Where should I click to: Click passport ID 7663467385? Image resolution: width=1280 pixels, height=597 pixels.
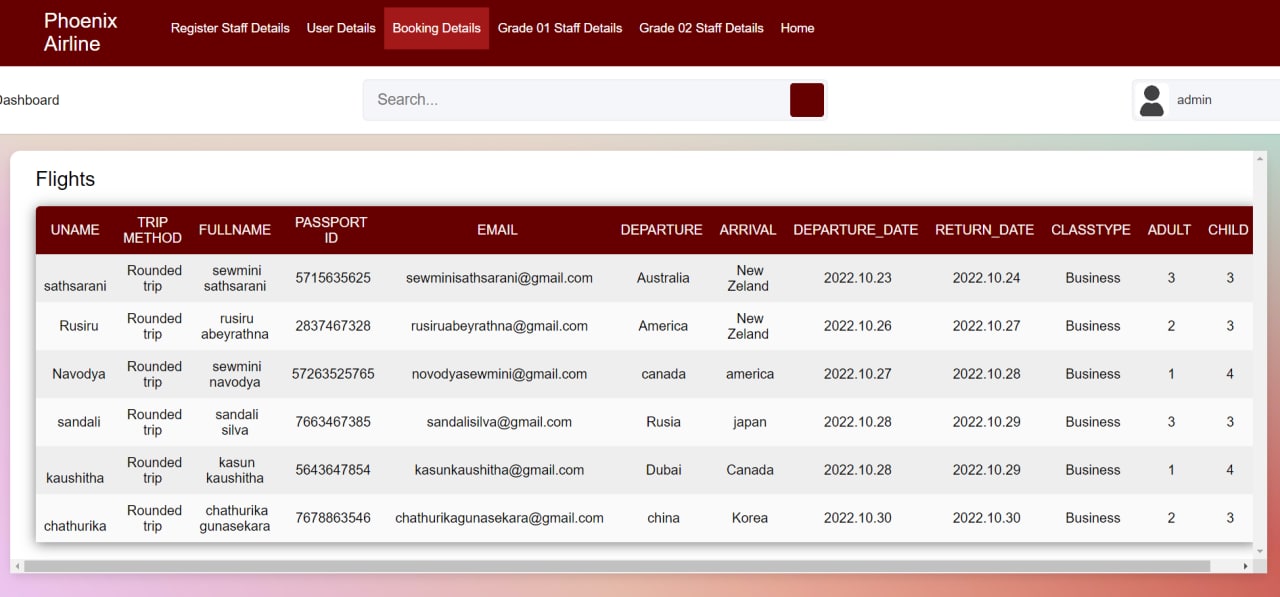point(333,422)
